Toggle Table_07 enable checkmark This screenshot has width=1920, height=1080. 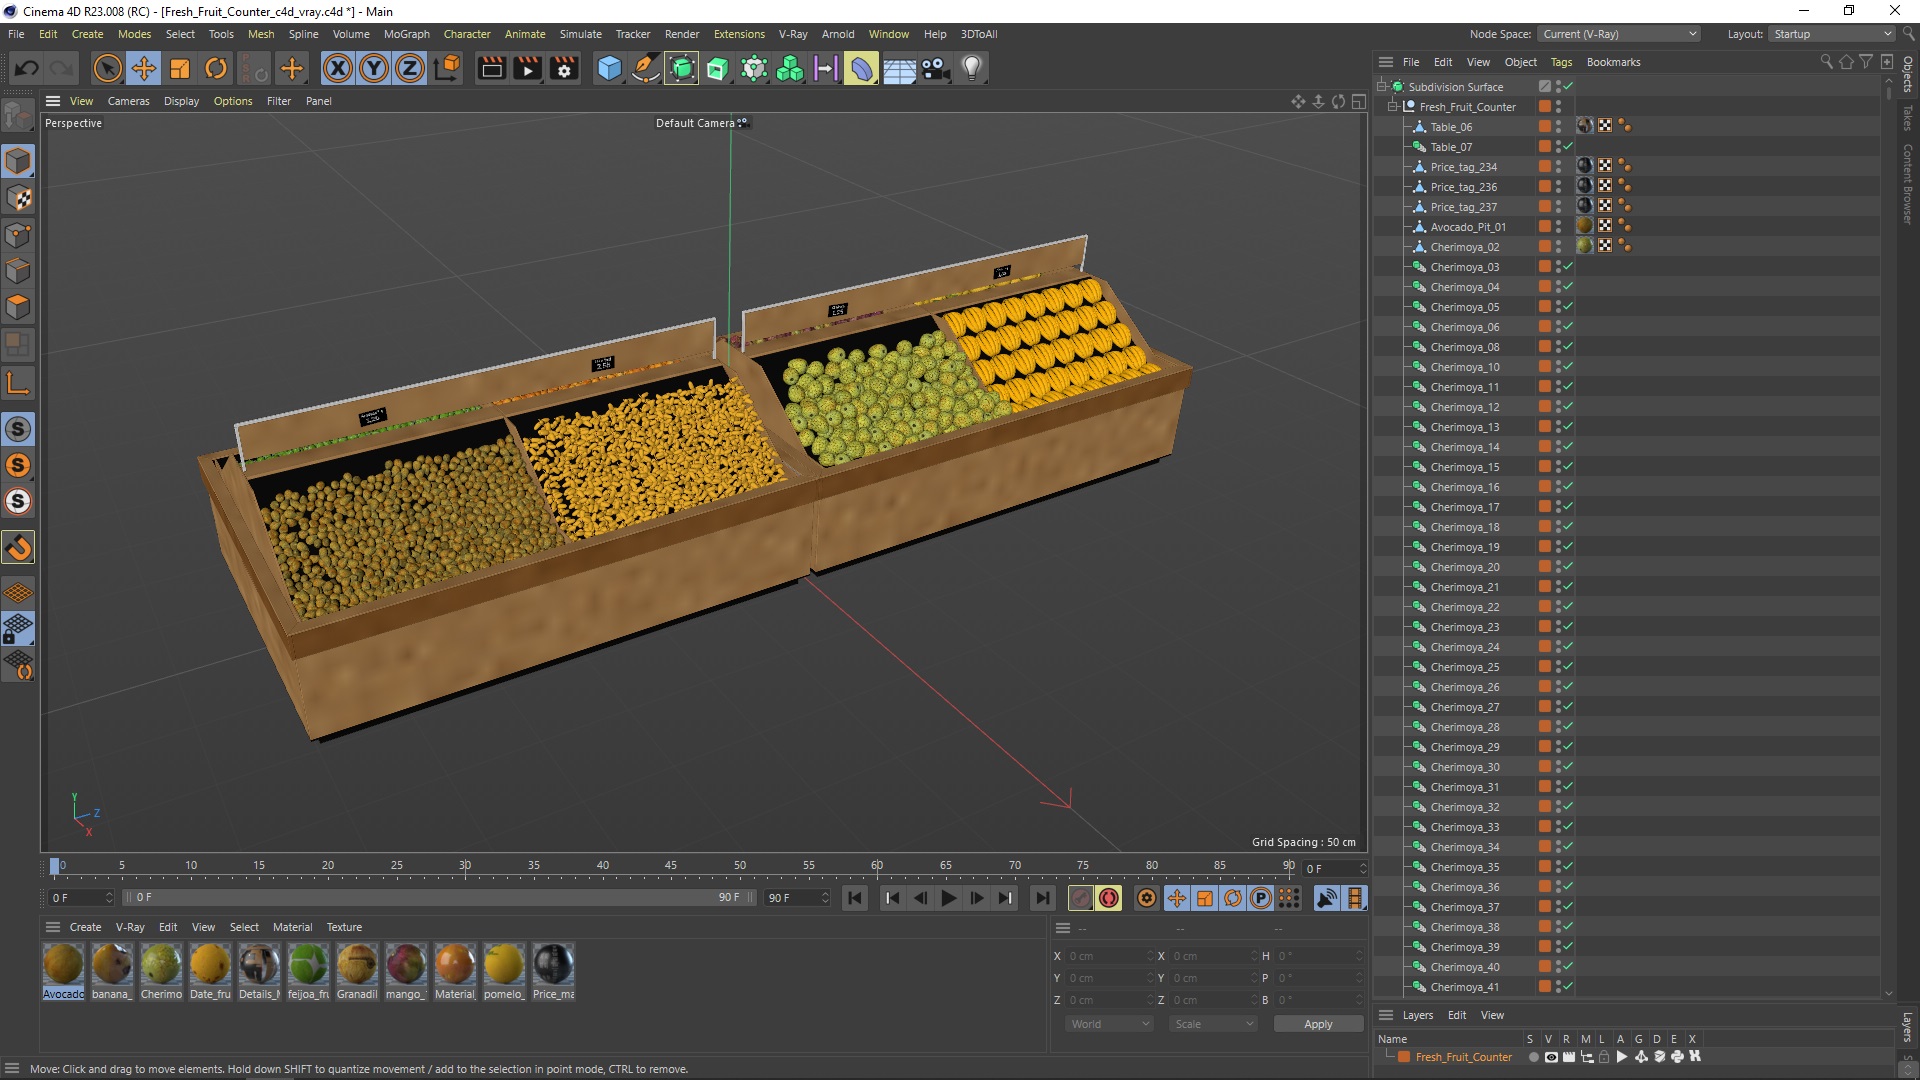coord(1568,147)
